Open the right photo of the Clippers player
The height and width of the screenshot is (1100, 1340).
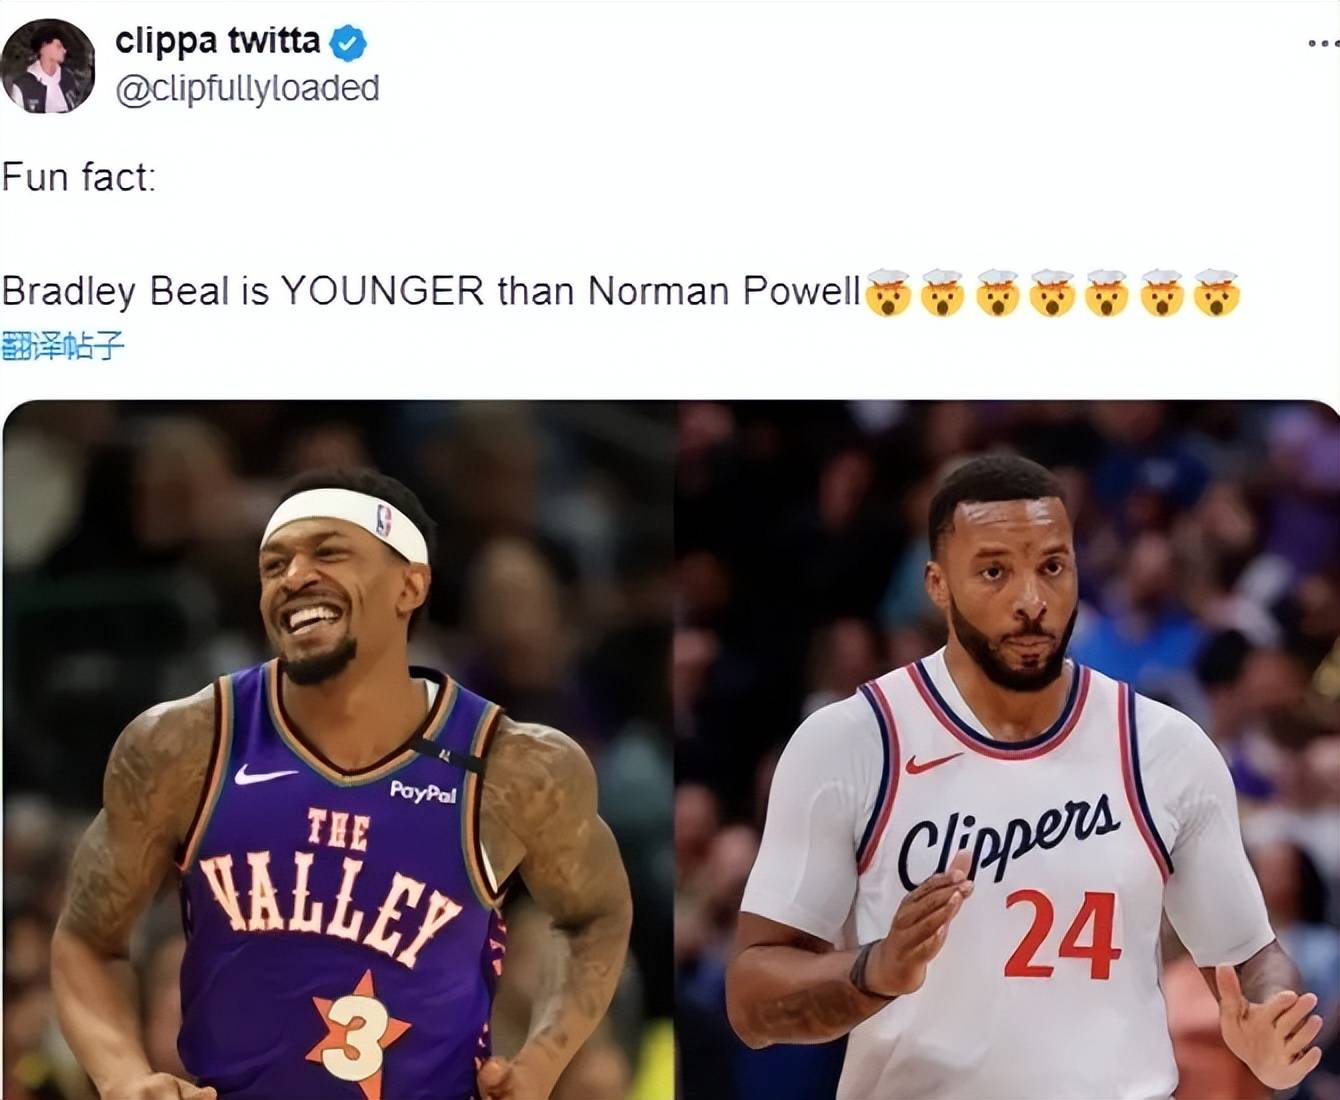click(x=1008, y=750)
